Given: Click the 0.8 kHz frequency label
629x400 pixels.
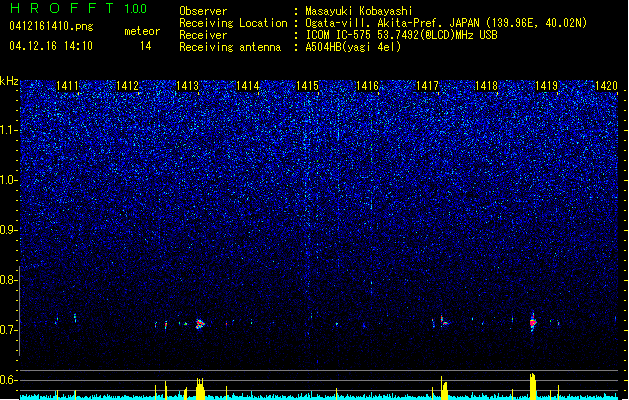Looking at the screenshot, I should (x=9, y=280).
